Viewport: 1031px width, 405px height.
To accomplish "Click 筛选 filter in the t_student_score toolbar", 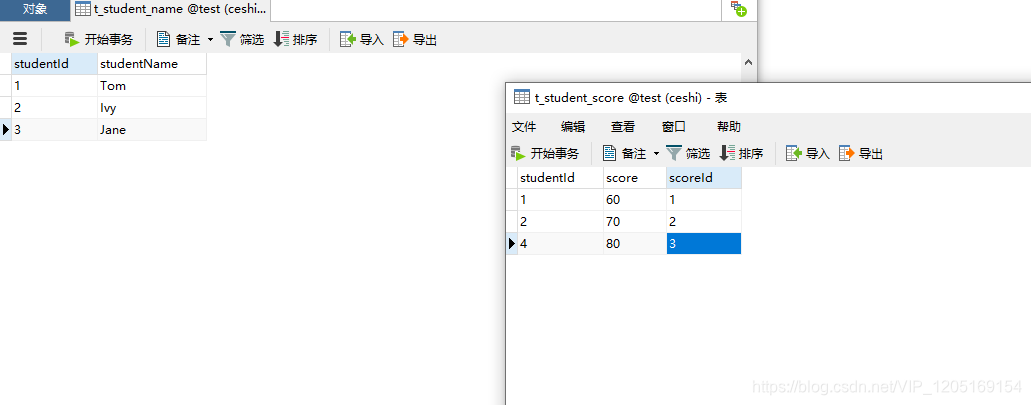I will [688, 154].
